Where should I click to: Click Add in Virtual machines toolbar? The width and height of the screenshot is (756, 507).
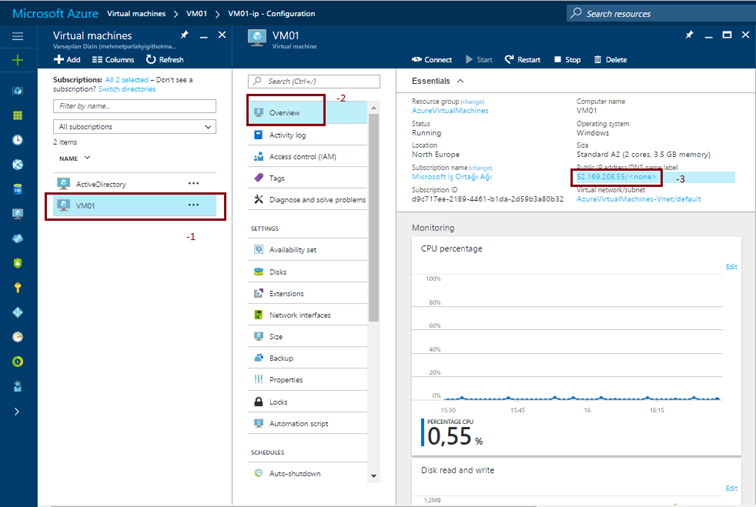pos(67,60)
